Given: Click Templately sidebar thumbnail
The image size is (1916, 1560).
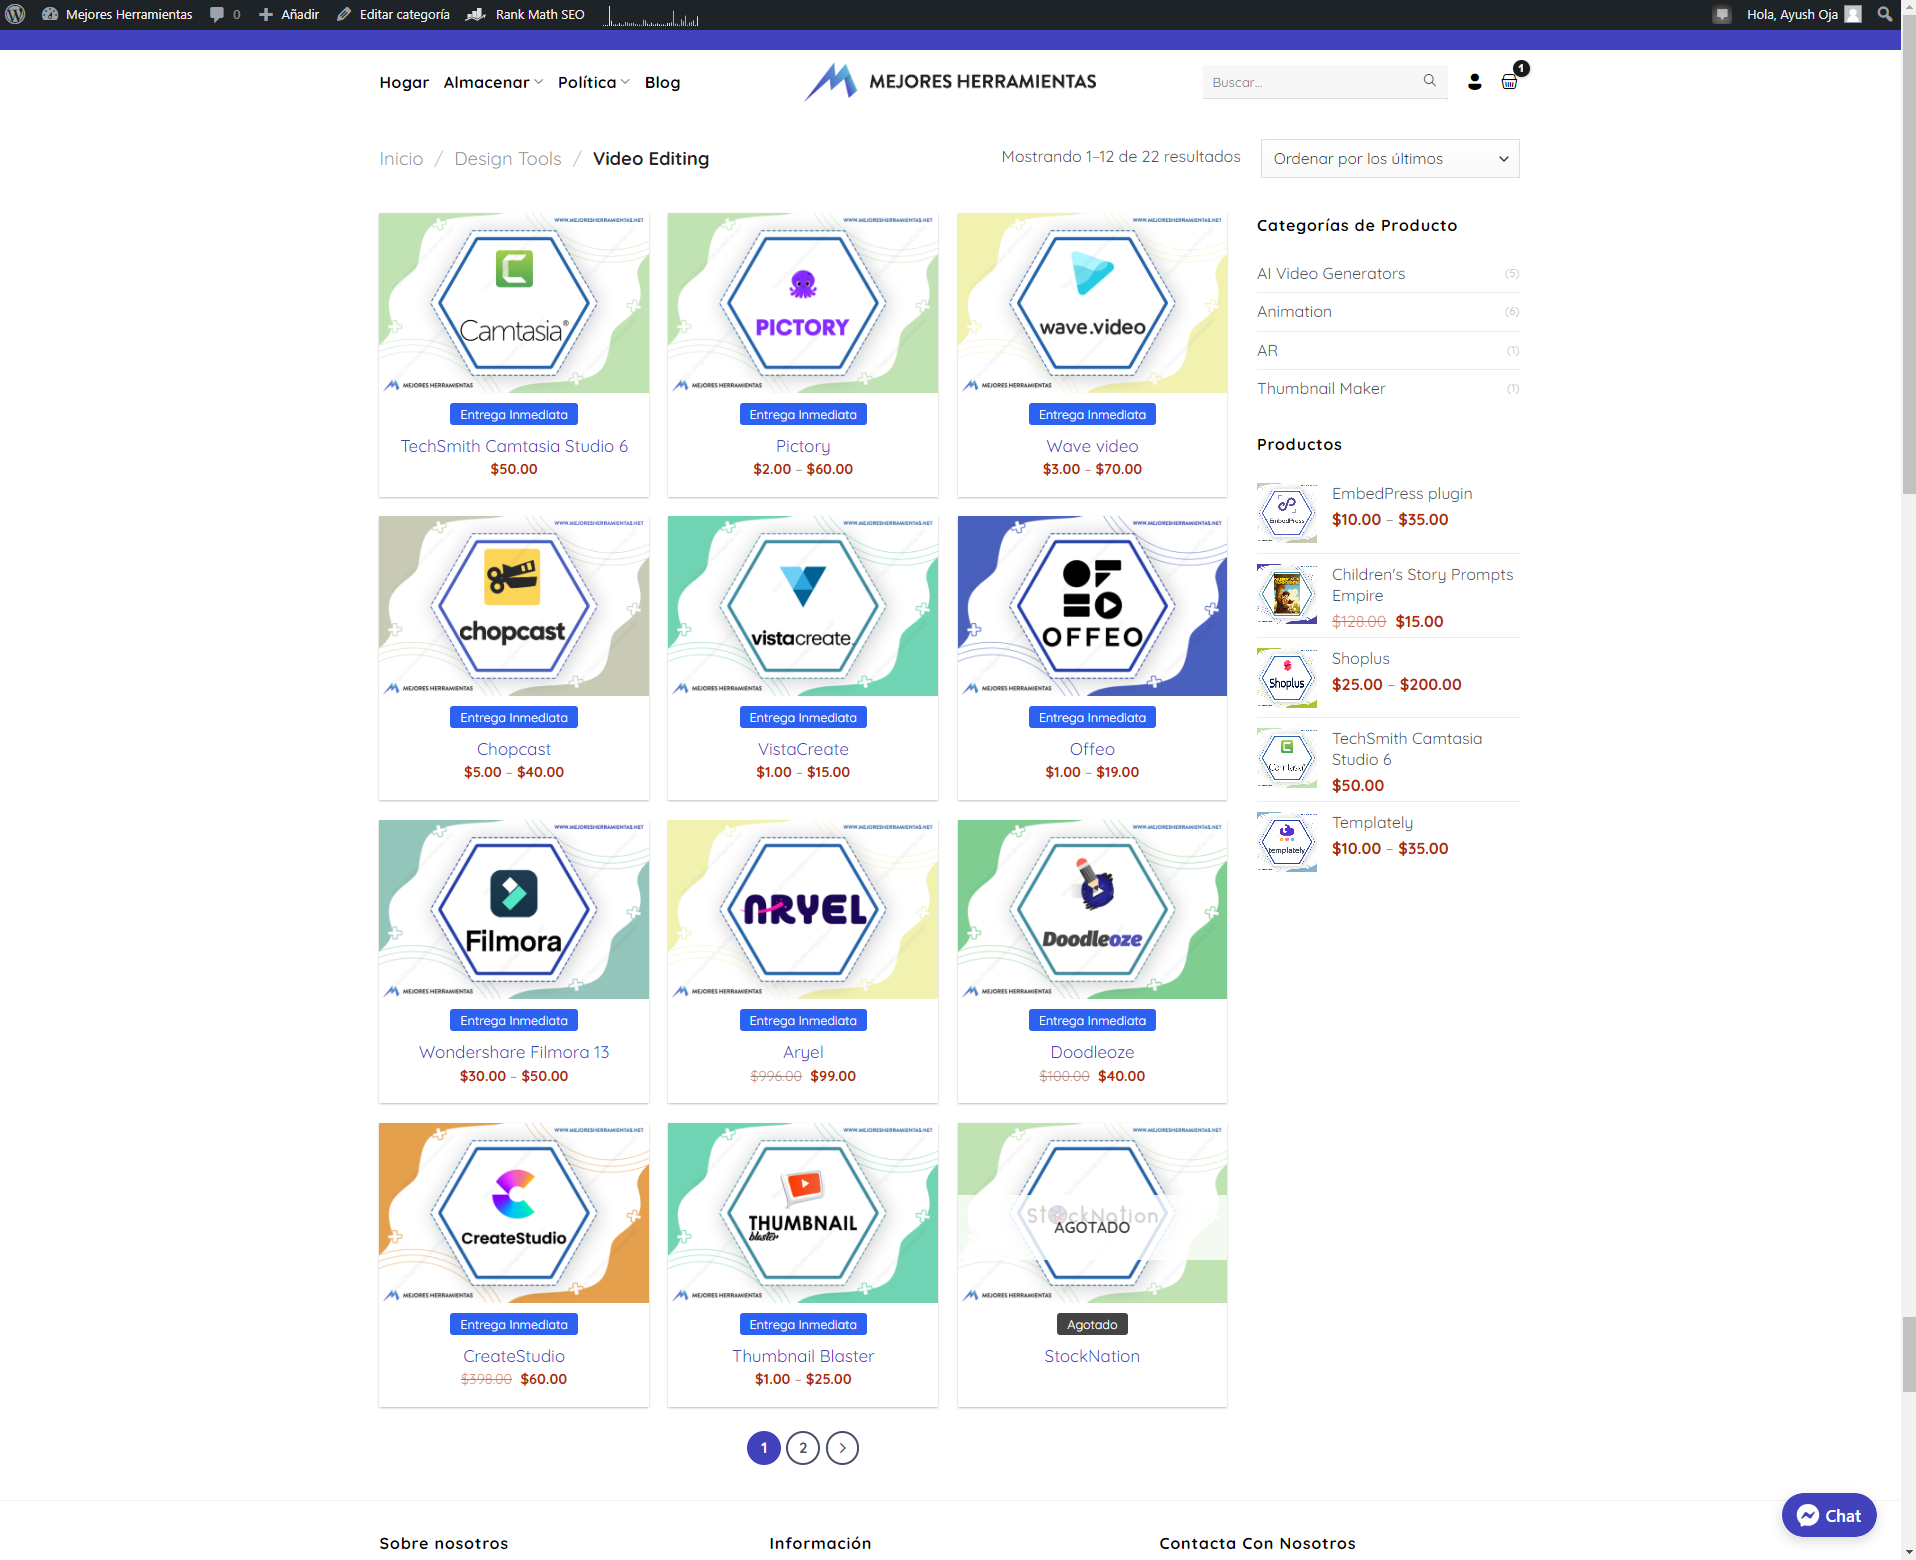Looking at the screenshot, I should (1287, 842).
